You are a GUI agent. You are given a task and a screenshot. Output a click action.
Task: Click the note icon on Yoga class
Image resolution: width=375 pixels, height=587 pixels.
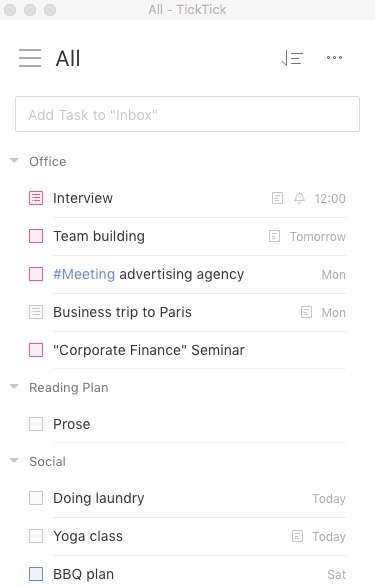pyautogui.click(x=297, y=536)
